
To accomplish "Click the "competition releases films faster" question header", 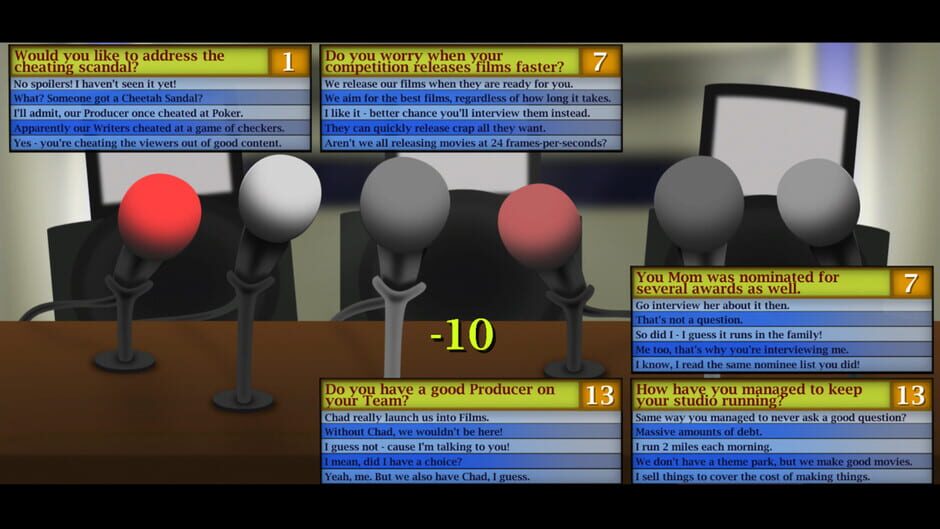I will 450,61.
